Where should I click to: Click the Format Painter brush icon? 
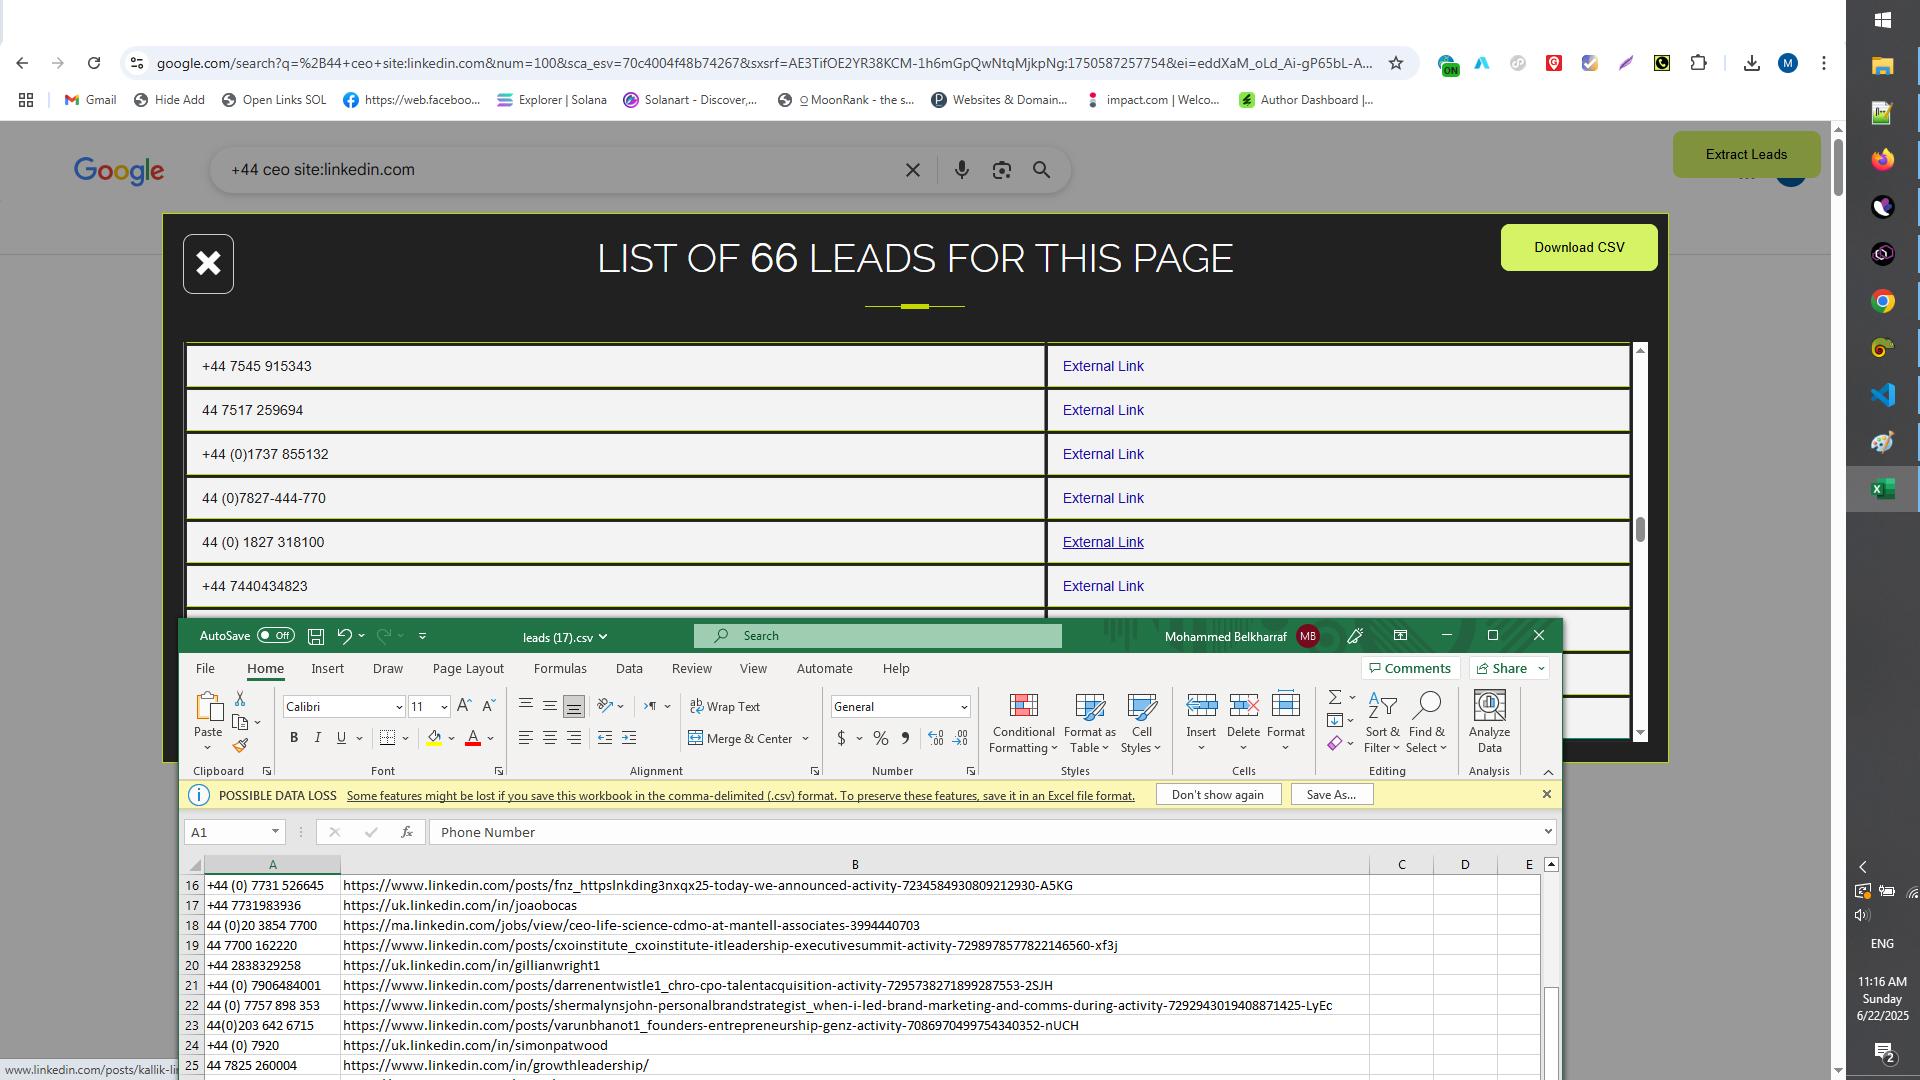click(x=240, y=745)
